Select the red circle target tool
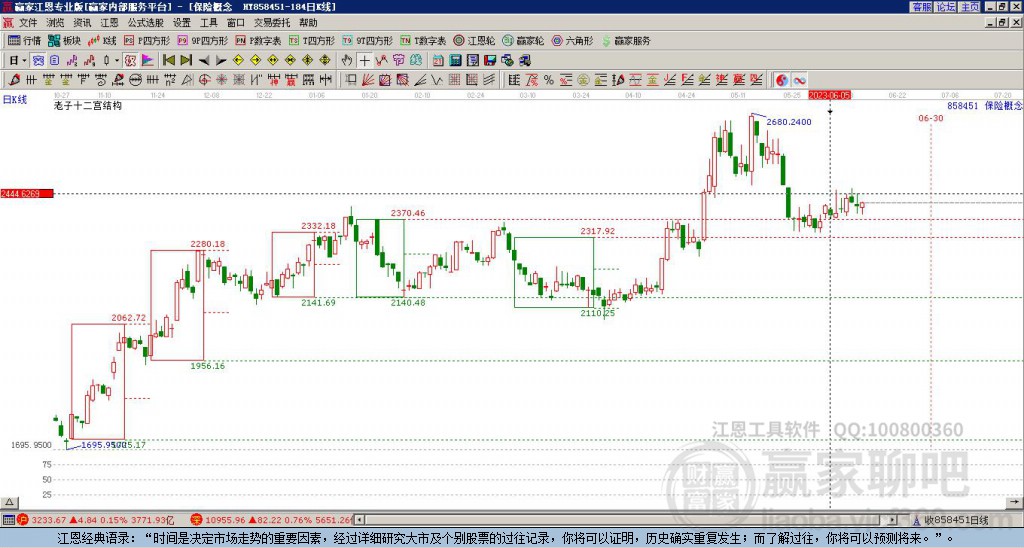The width and height of the screenshot is (1024, 548). [204, 80]
